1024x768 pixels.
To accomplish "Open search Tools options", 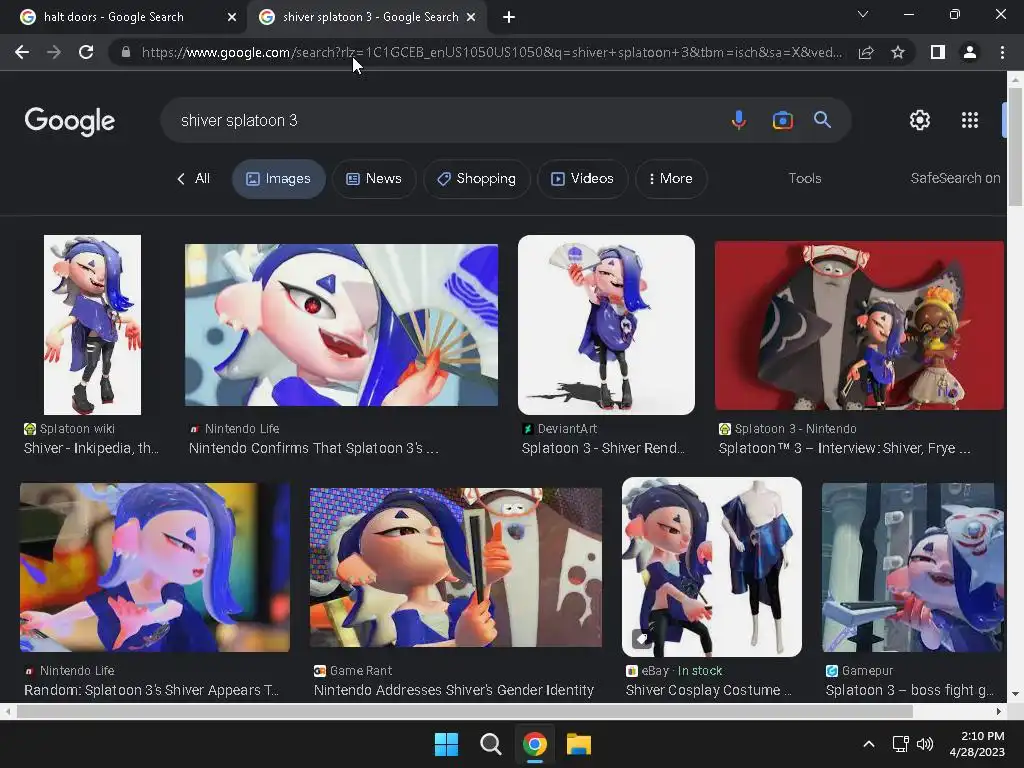I will [805, 178].
